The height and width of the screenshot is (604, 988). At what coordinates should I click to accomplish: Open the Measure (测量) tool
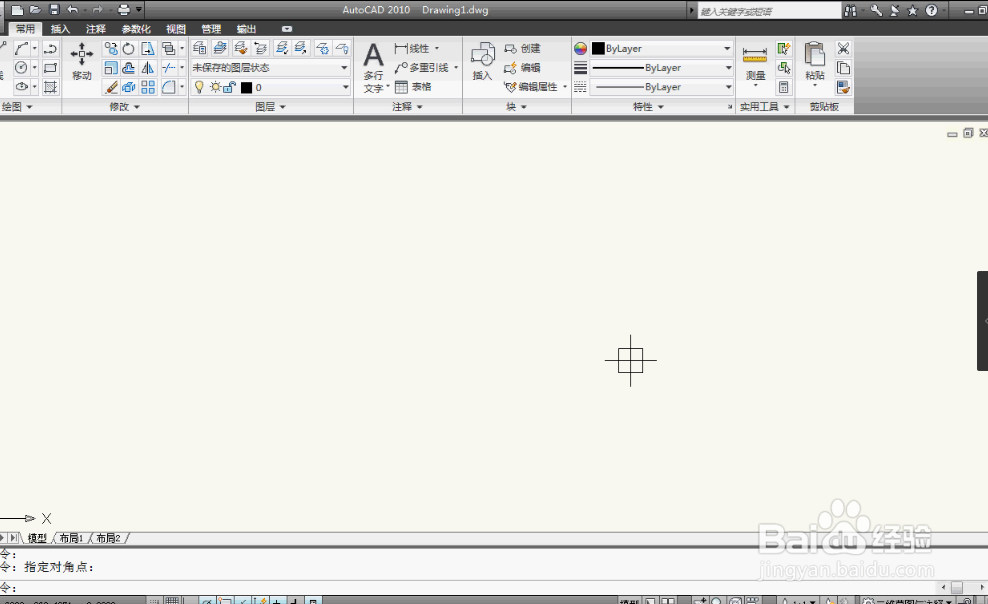[x=755, y=63]
